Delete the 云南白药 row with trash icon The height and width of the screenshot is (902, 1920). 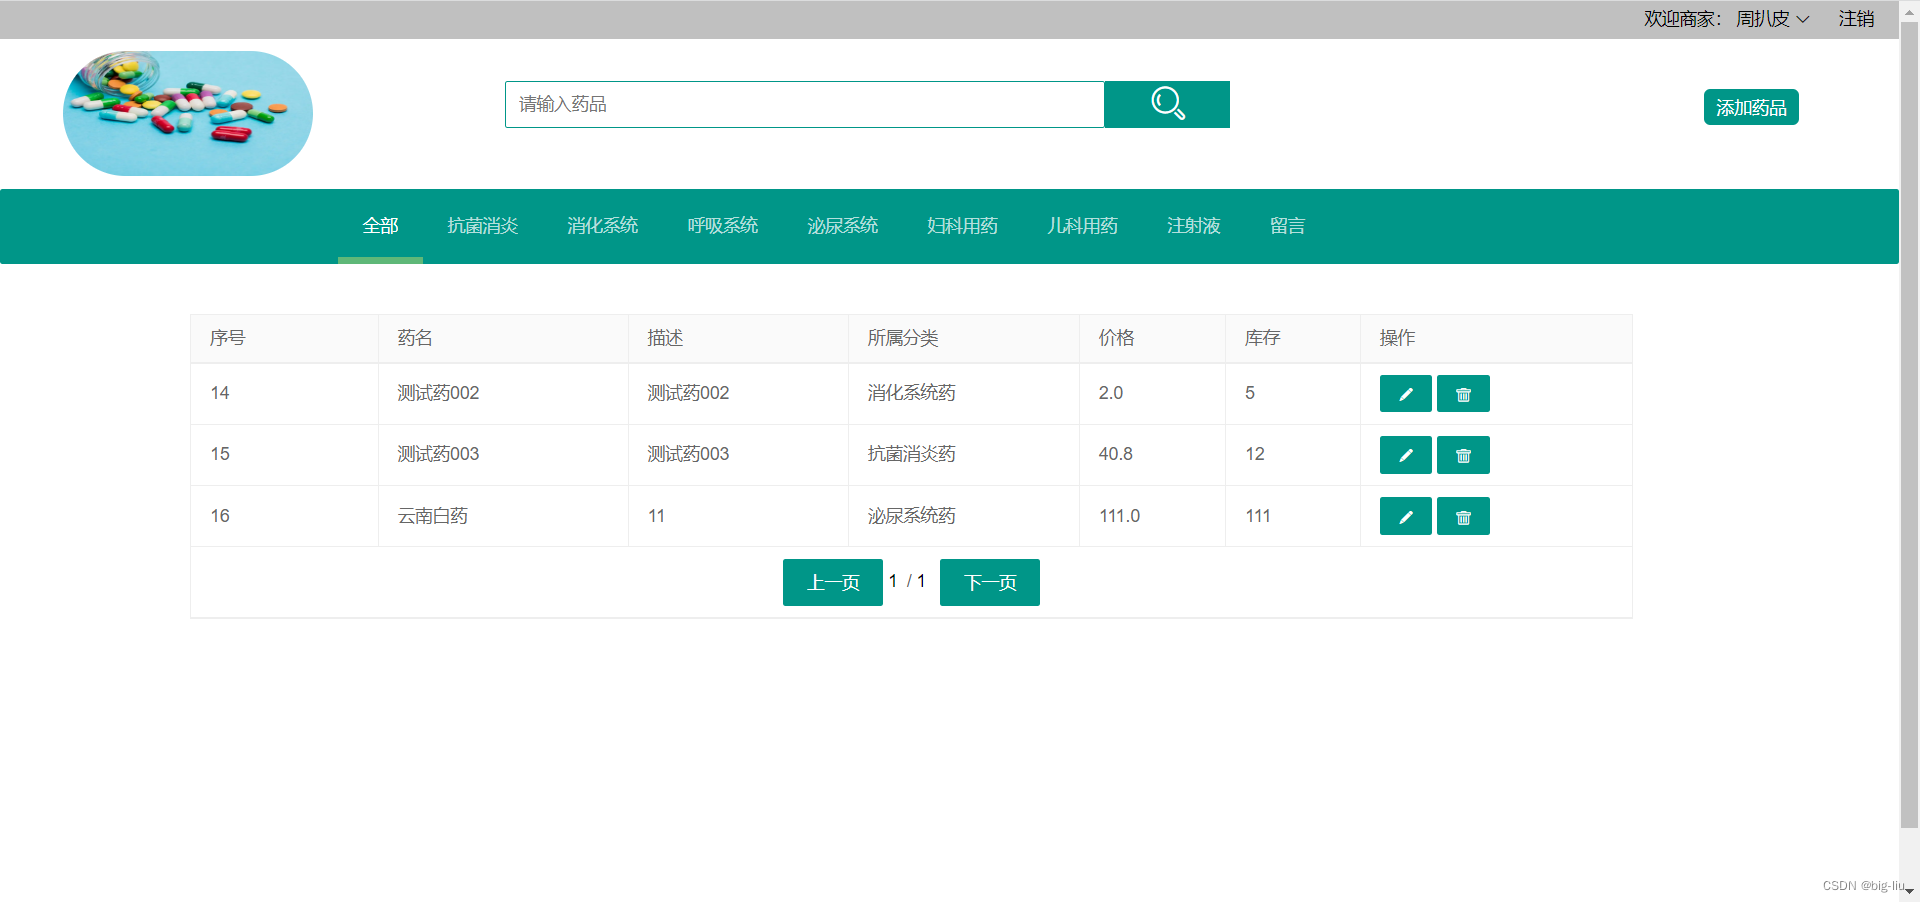pyautogui.click(x=1463, y=516)
